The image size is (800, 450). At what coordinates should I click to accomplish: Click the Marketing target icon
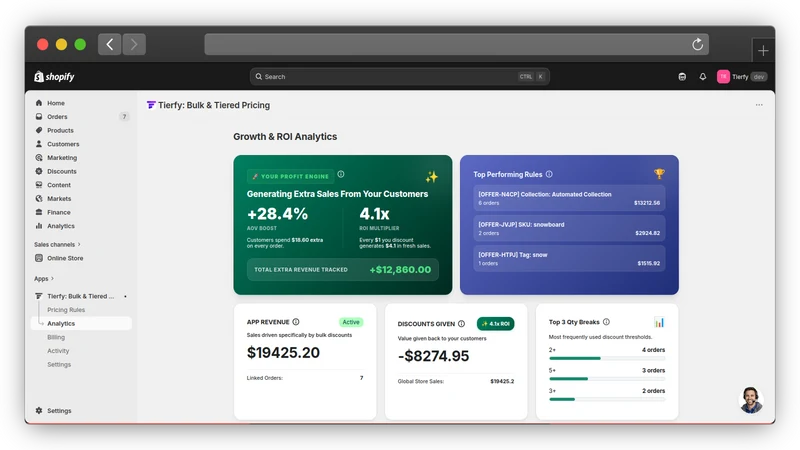(39, 158)
